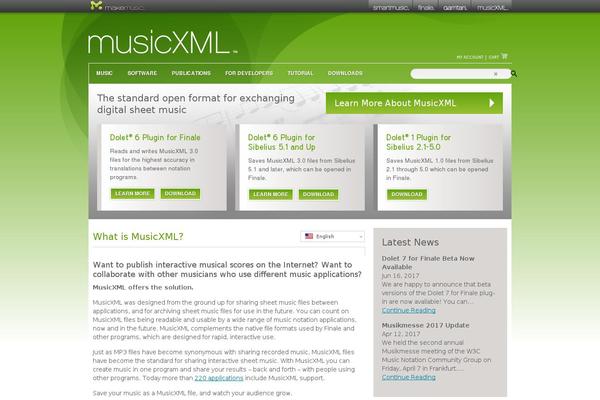Image resolution: width=600 pixels, height=400 pixels.
Task: Switch to the Garritan top tab
Action: (x=455, y=7)
